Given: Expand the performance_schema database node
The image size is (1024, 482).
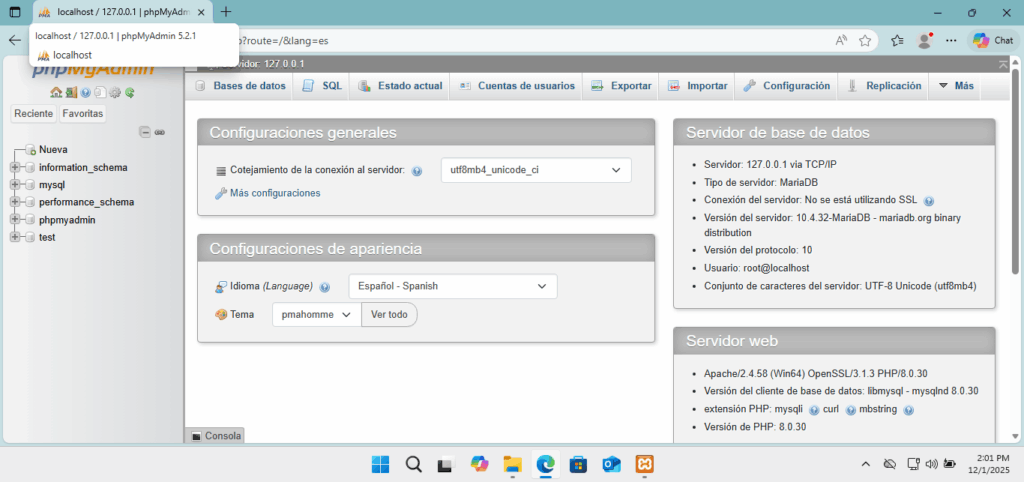Looking at the screenshot, I should click(15, 202).
